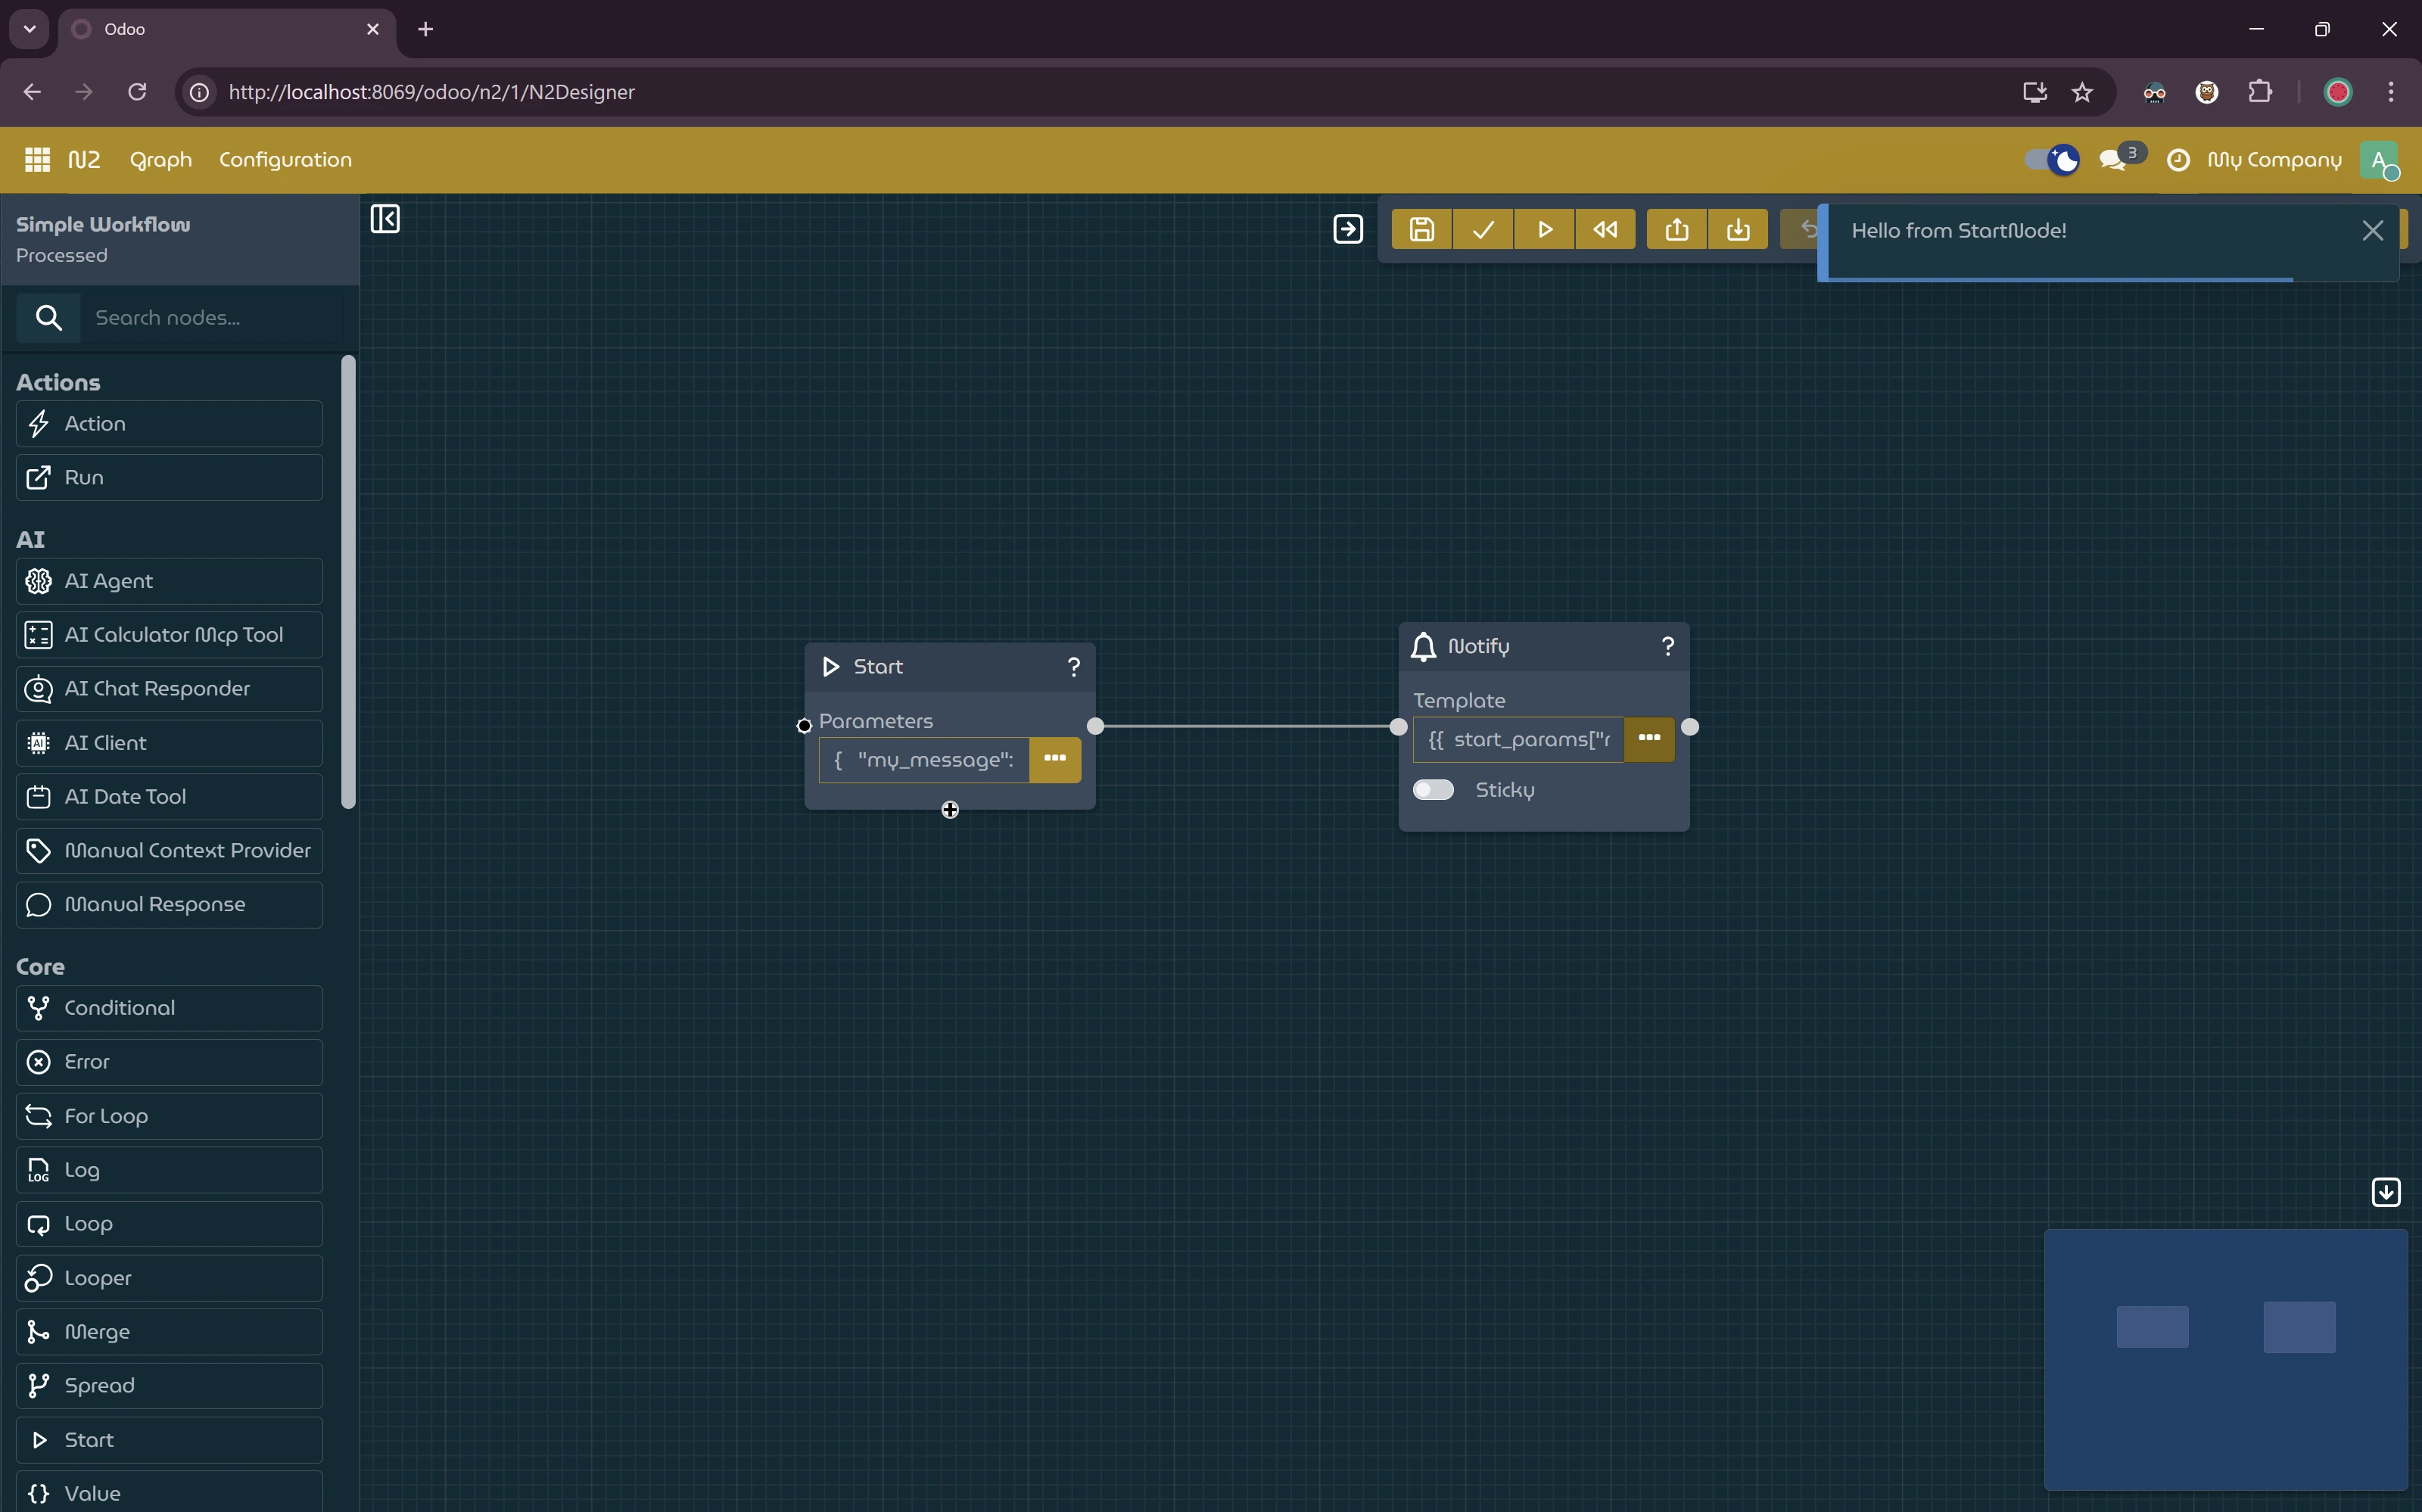Run workflow with the play icon
This screenshot has width=2422, height=1512.
click(x=1544, y=230)
